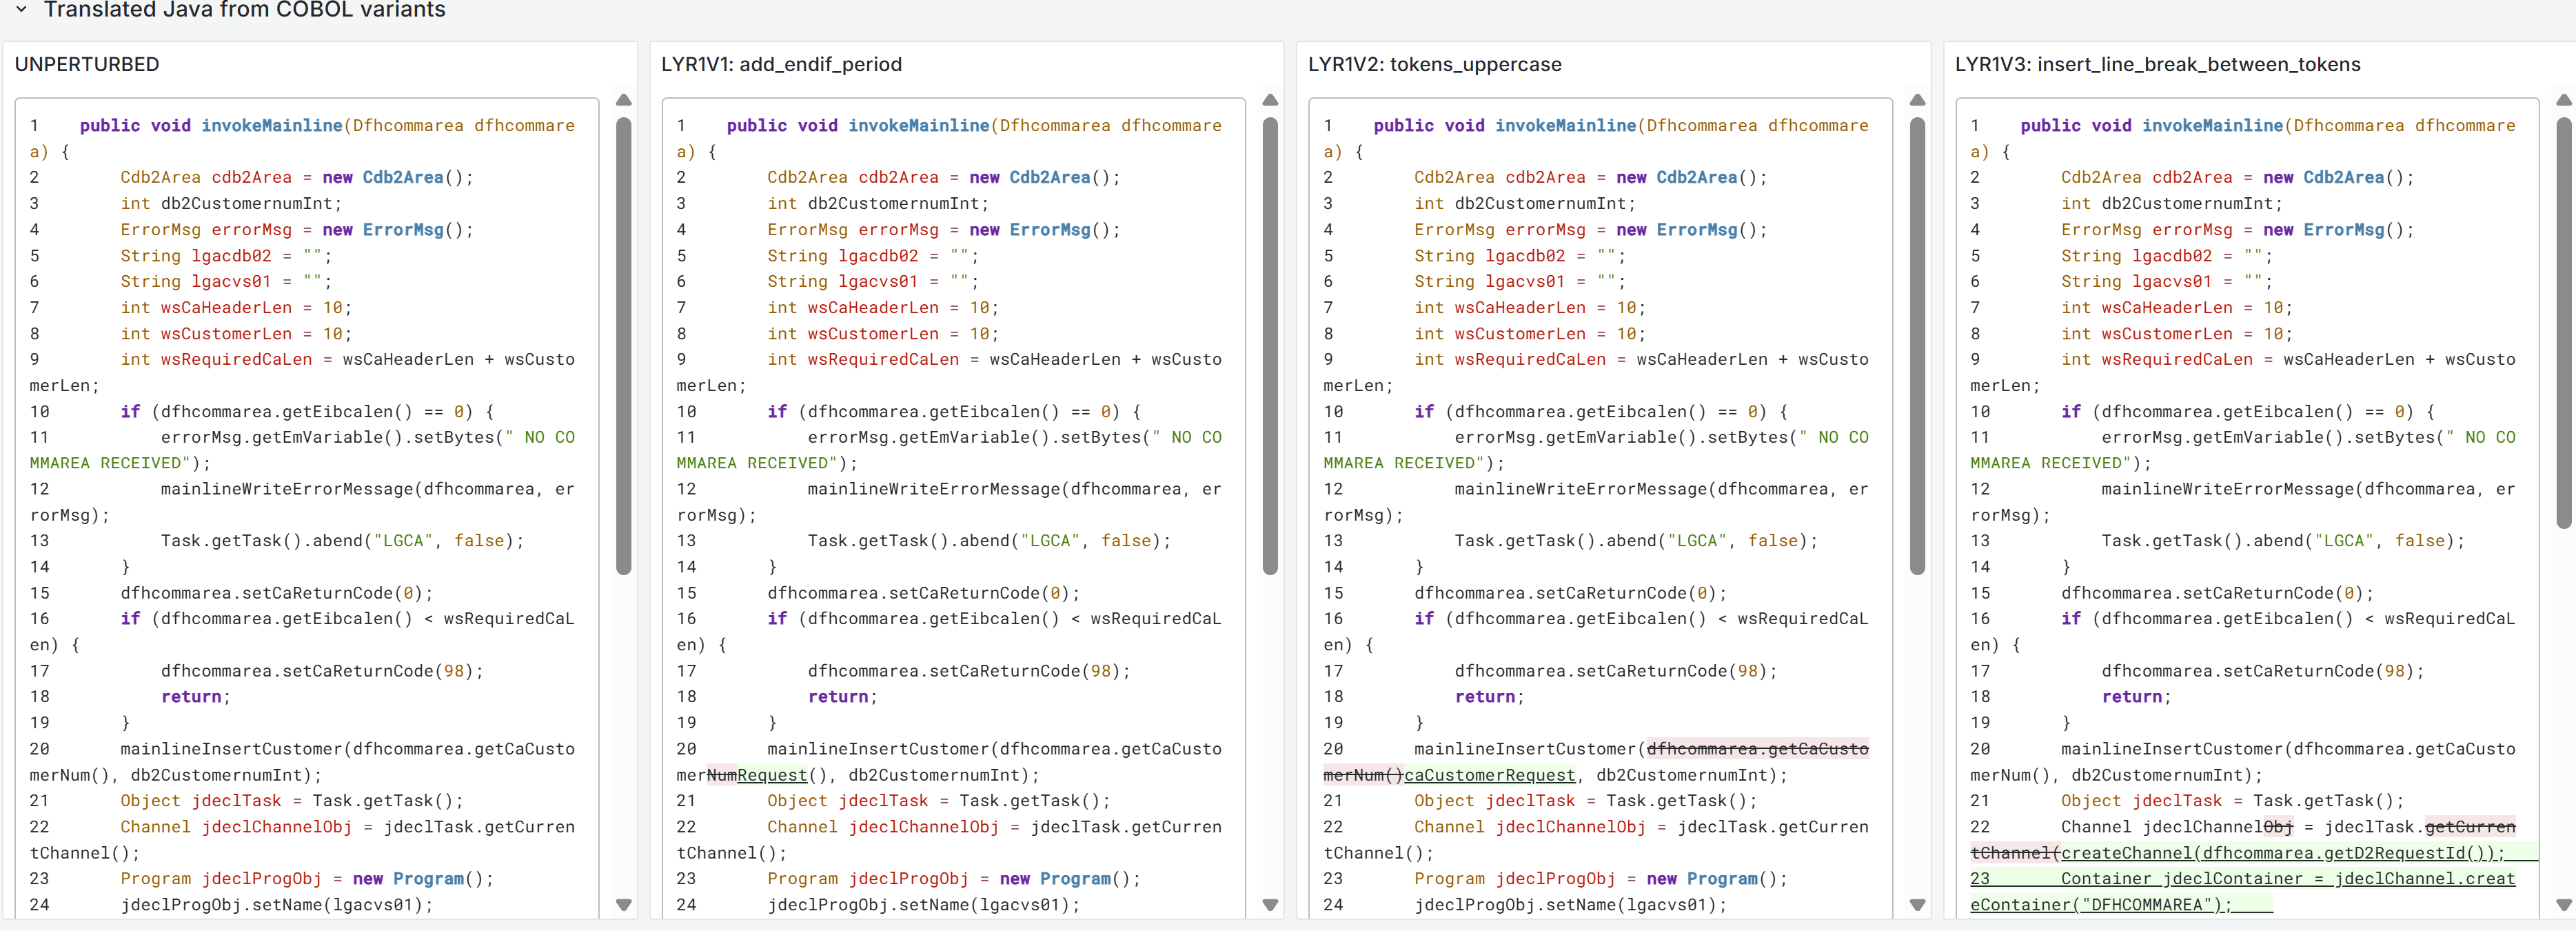Select the LYR1V3: insert_line_break_between_tokens header
This screenshot has width=2576, height=931.
point(2156,64)
